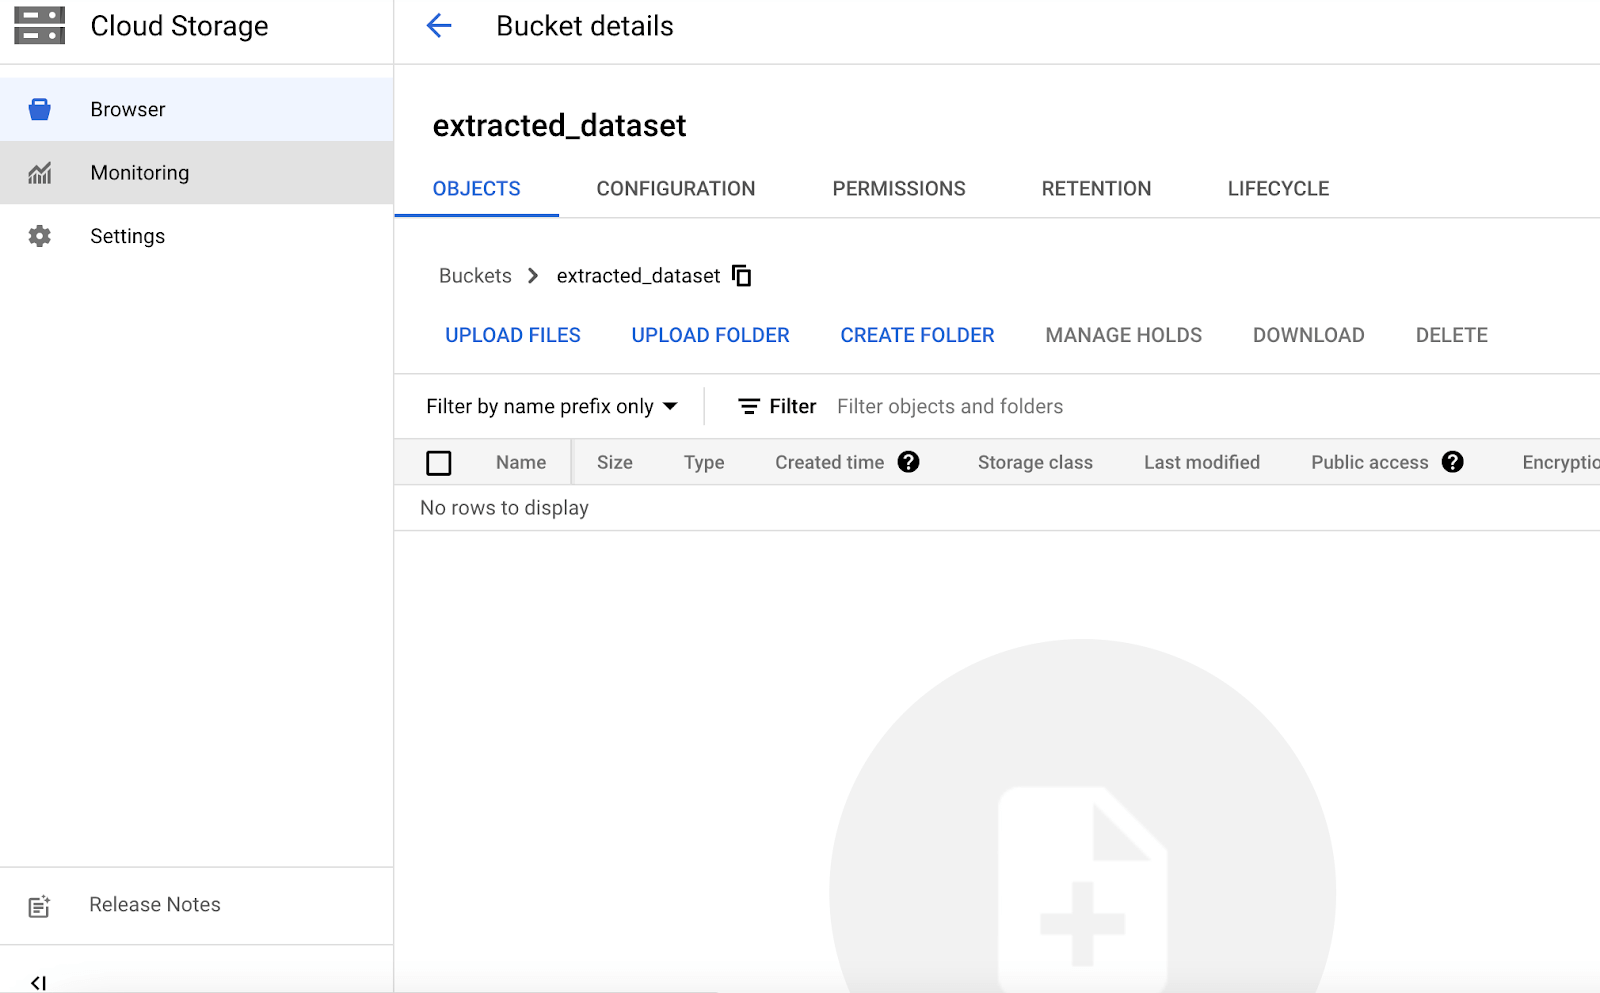Check the select-all objects checkbox
The width and height of the screenshot is (1600, 993).
coord(440,462)
